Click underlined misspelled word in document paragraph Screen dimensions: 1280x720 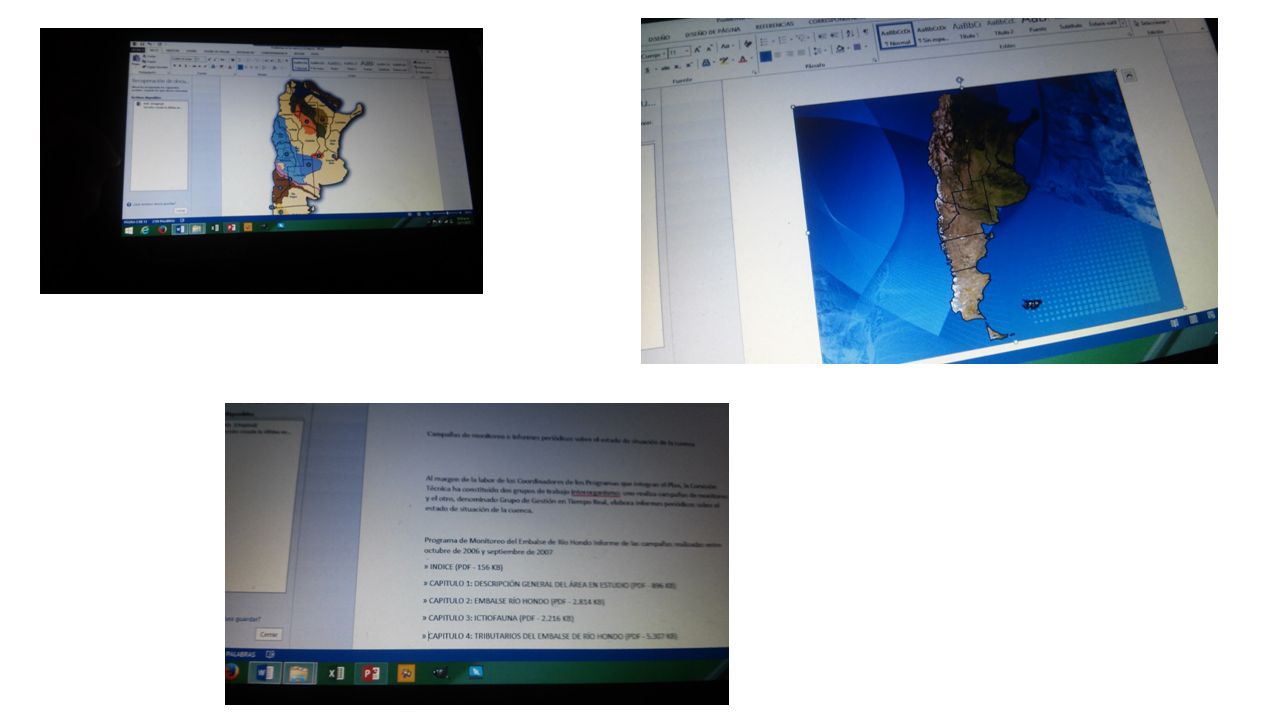click(x=594, y=491)
